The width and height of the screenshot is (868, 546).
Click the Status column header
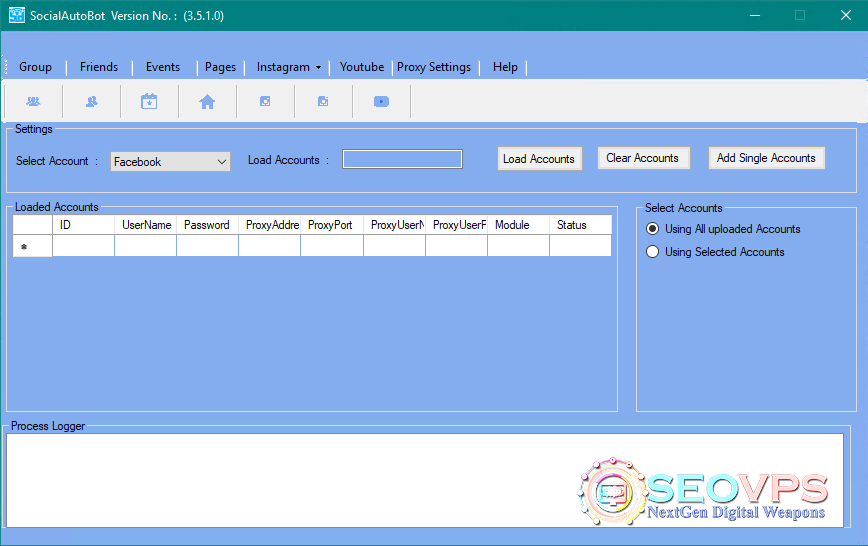[x=581, y=225]
